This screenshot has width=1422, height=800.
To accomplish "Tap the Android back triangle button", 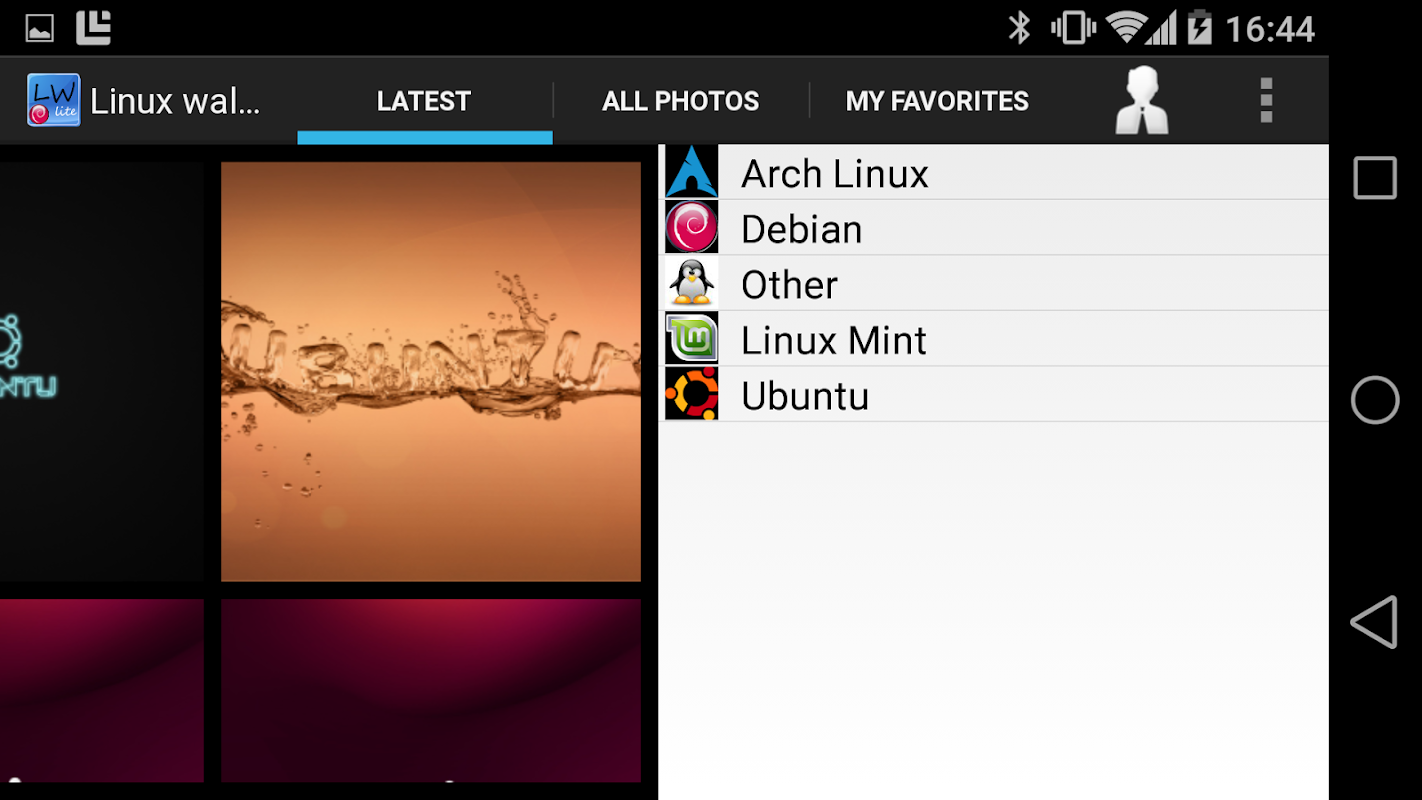I will [1374, 622].
